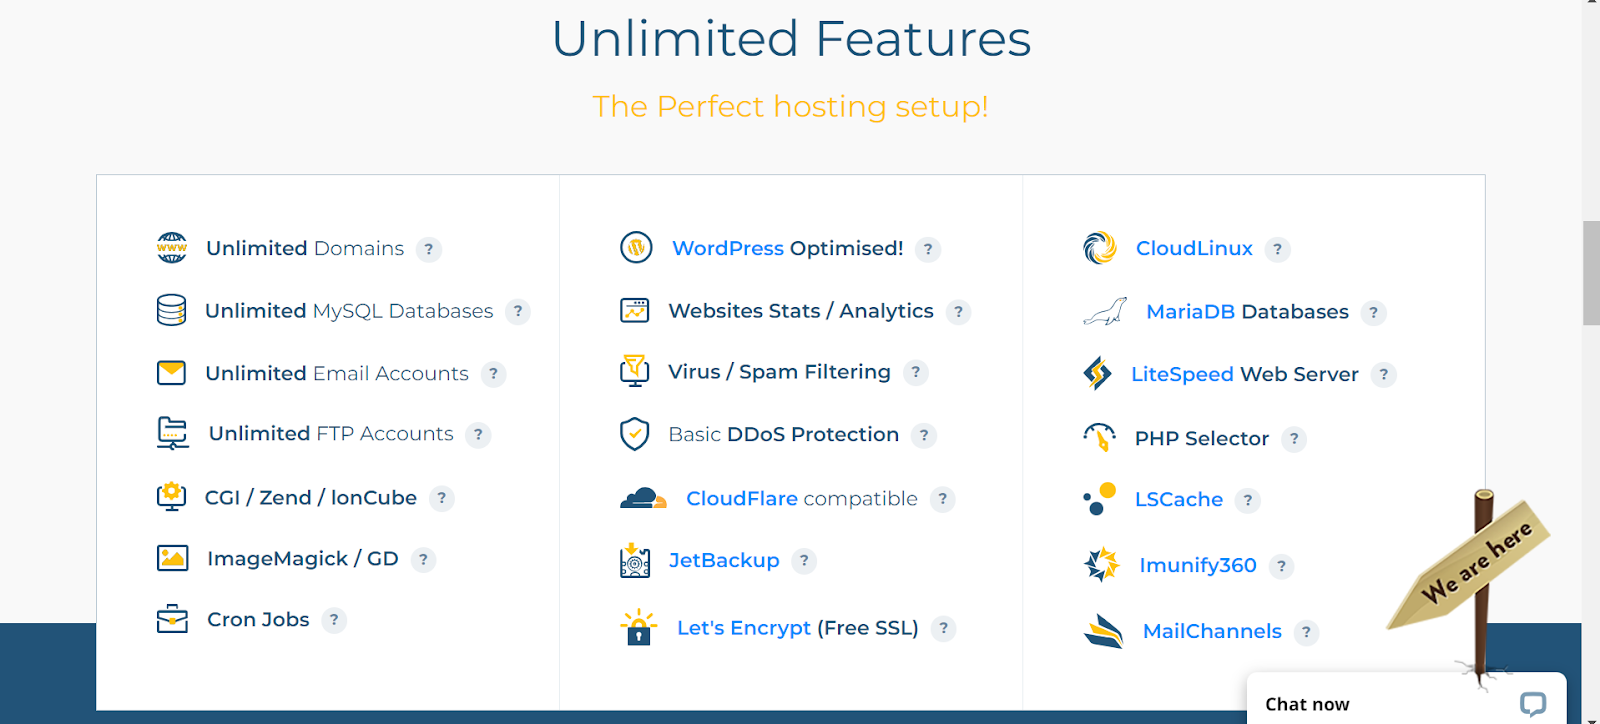Open help tooltip for Websites Stats / Analytics
This screenshot has width=1600, height=724.
[x=958, y=312]
